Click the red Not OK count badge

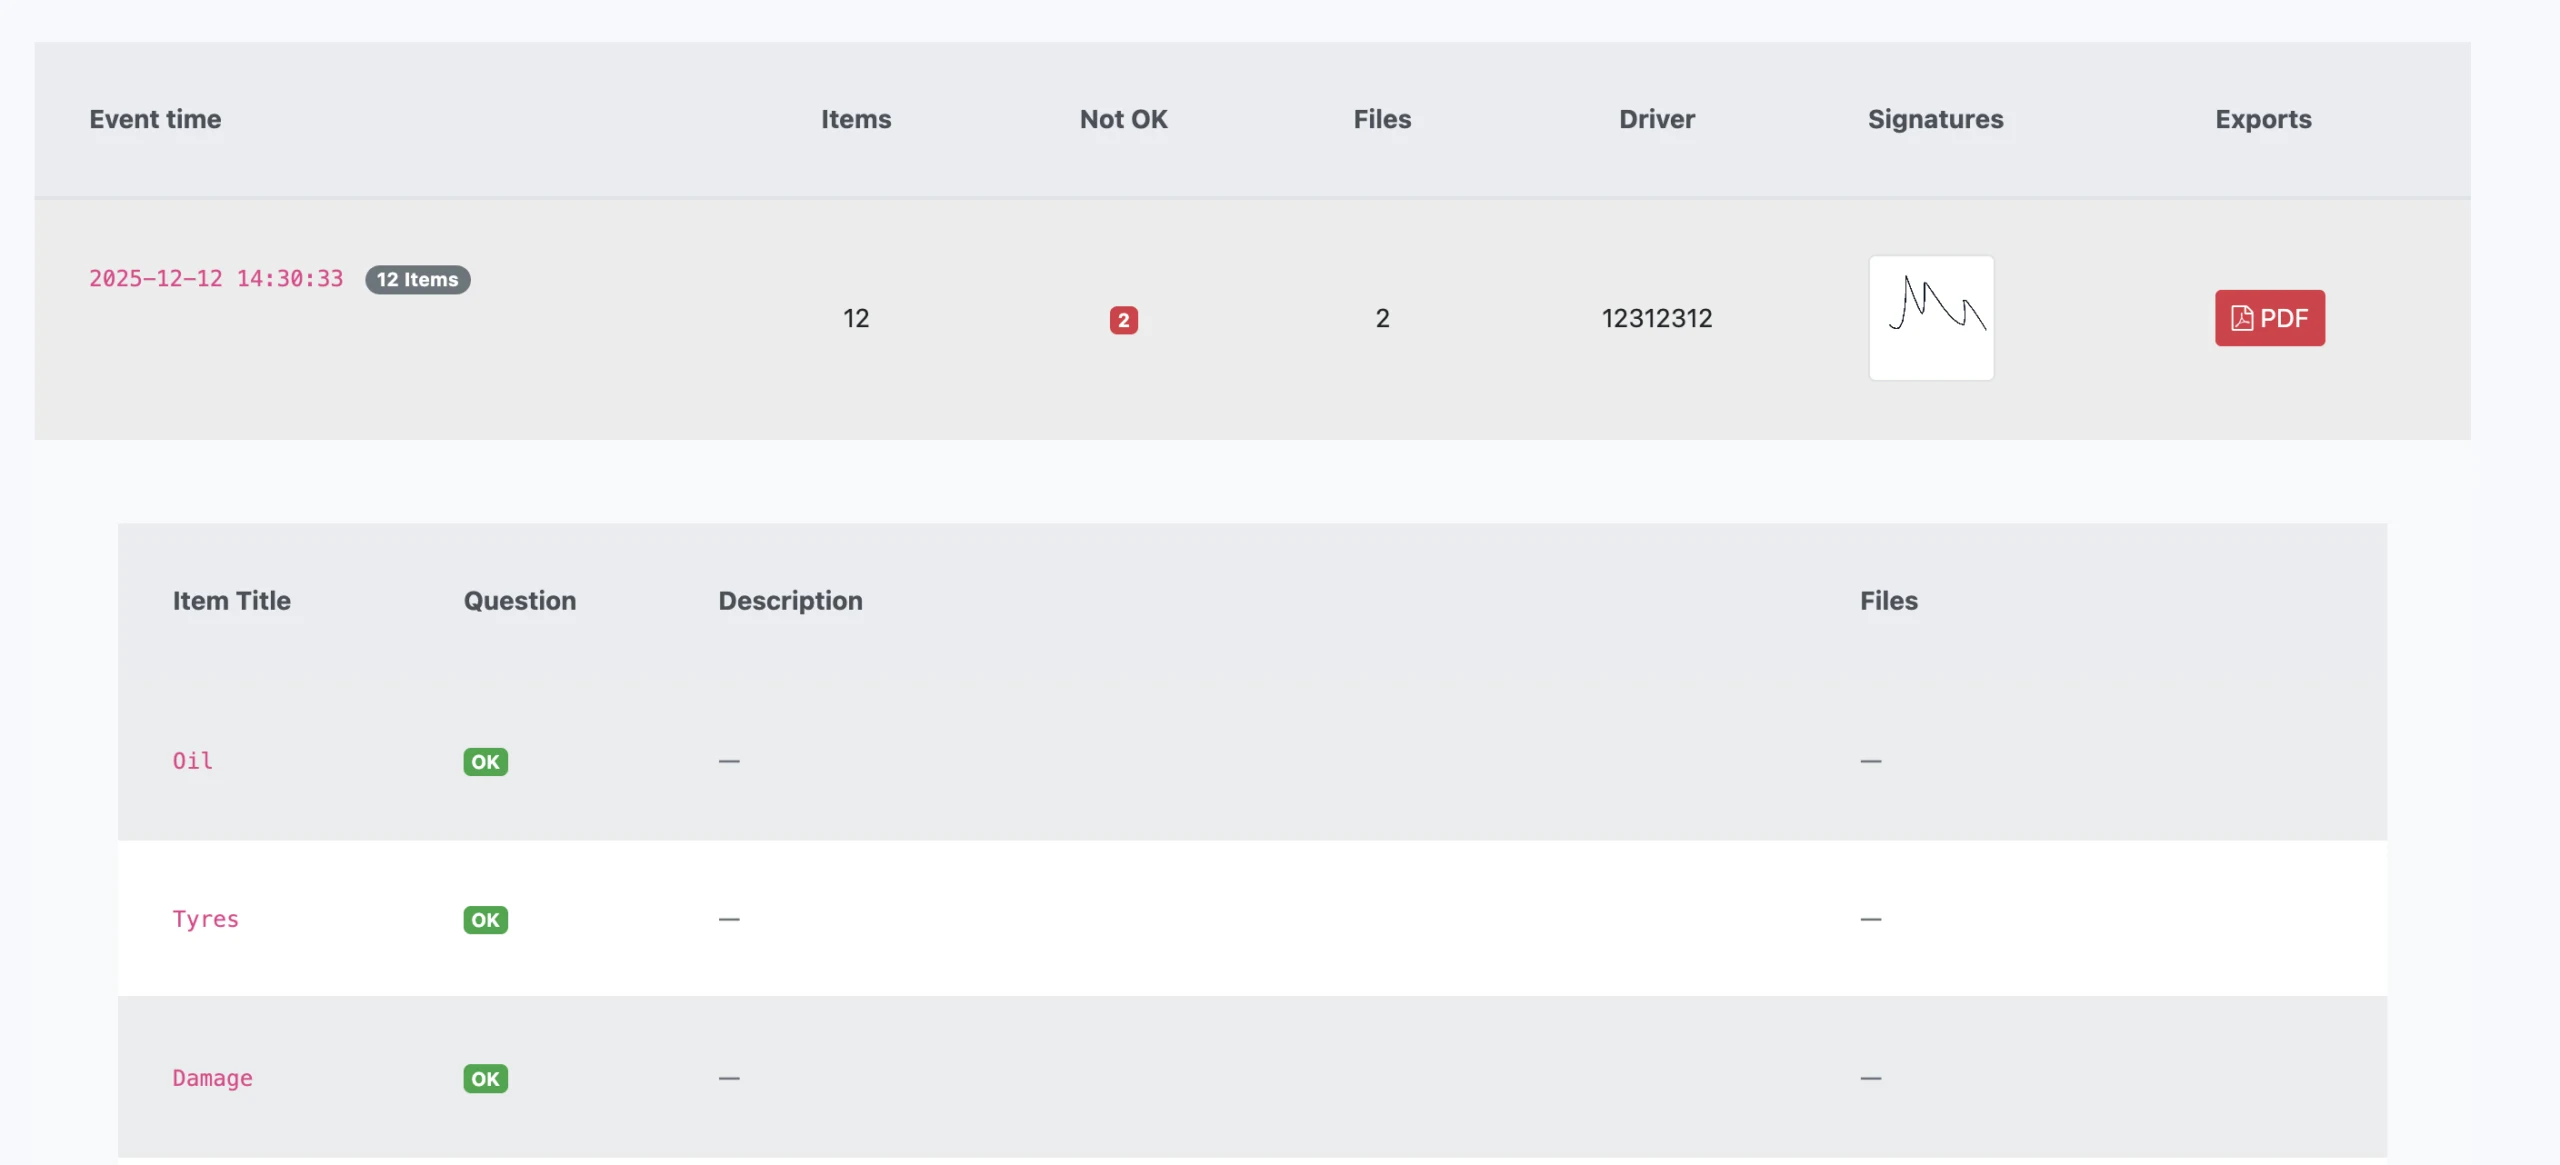tap(1123, 320)
